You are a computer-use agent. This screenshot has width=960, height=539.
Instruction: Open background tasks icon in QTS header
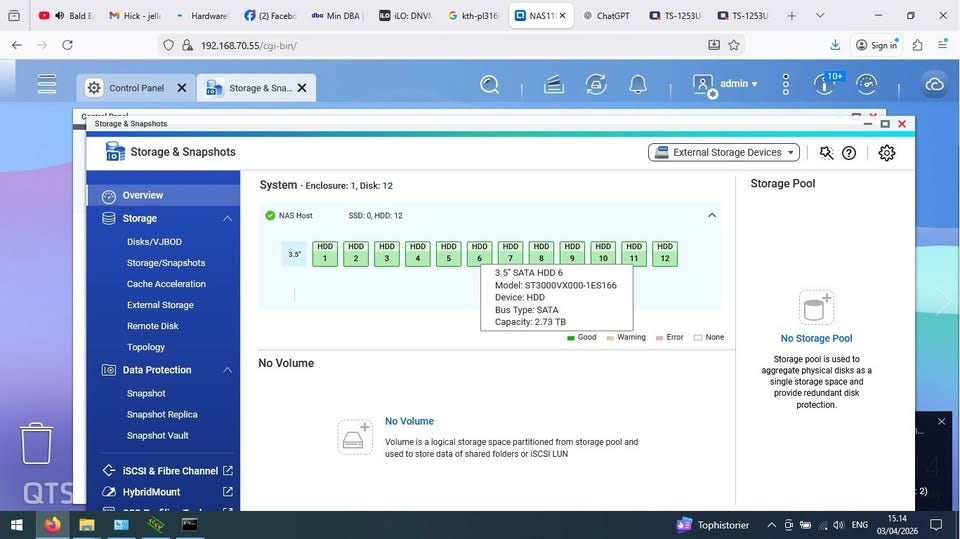pos(553,85)
